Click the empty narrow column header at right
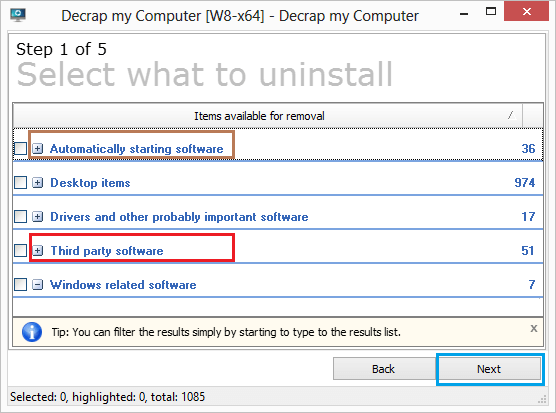The height and width of the screenshot is (413, 556). pos(533,116)
